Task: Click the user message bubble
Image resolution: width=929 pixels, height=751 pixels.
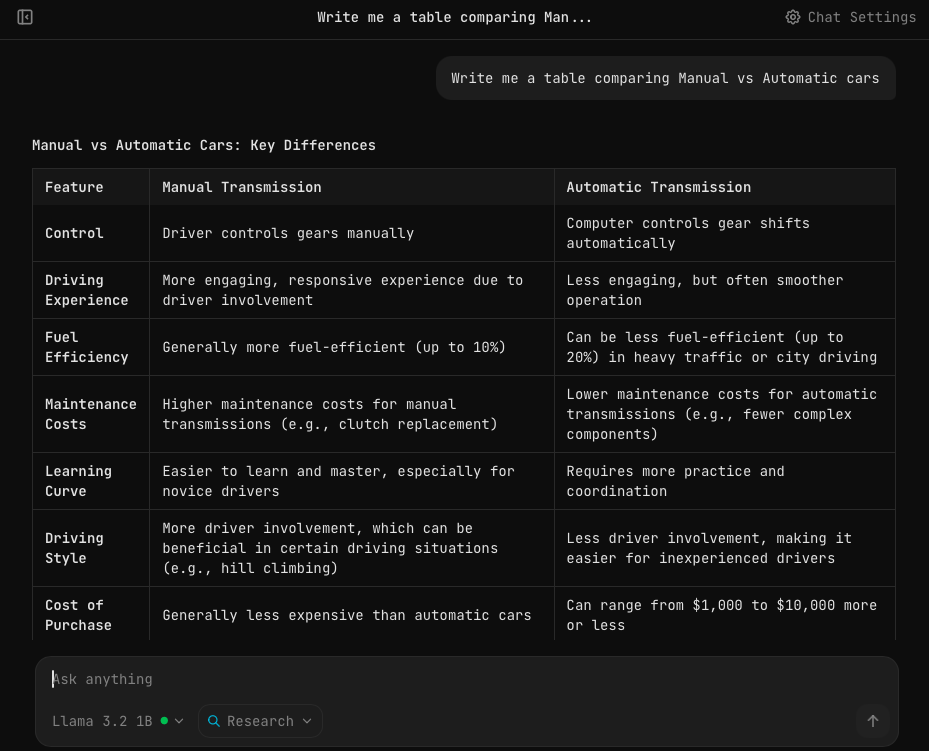Action: 665,78
